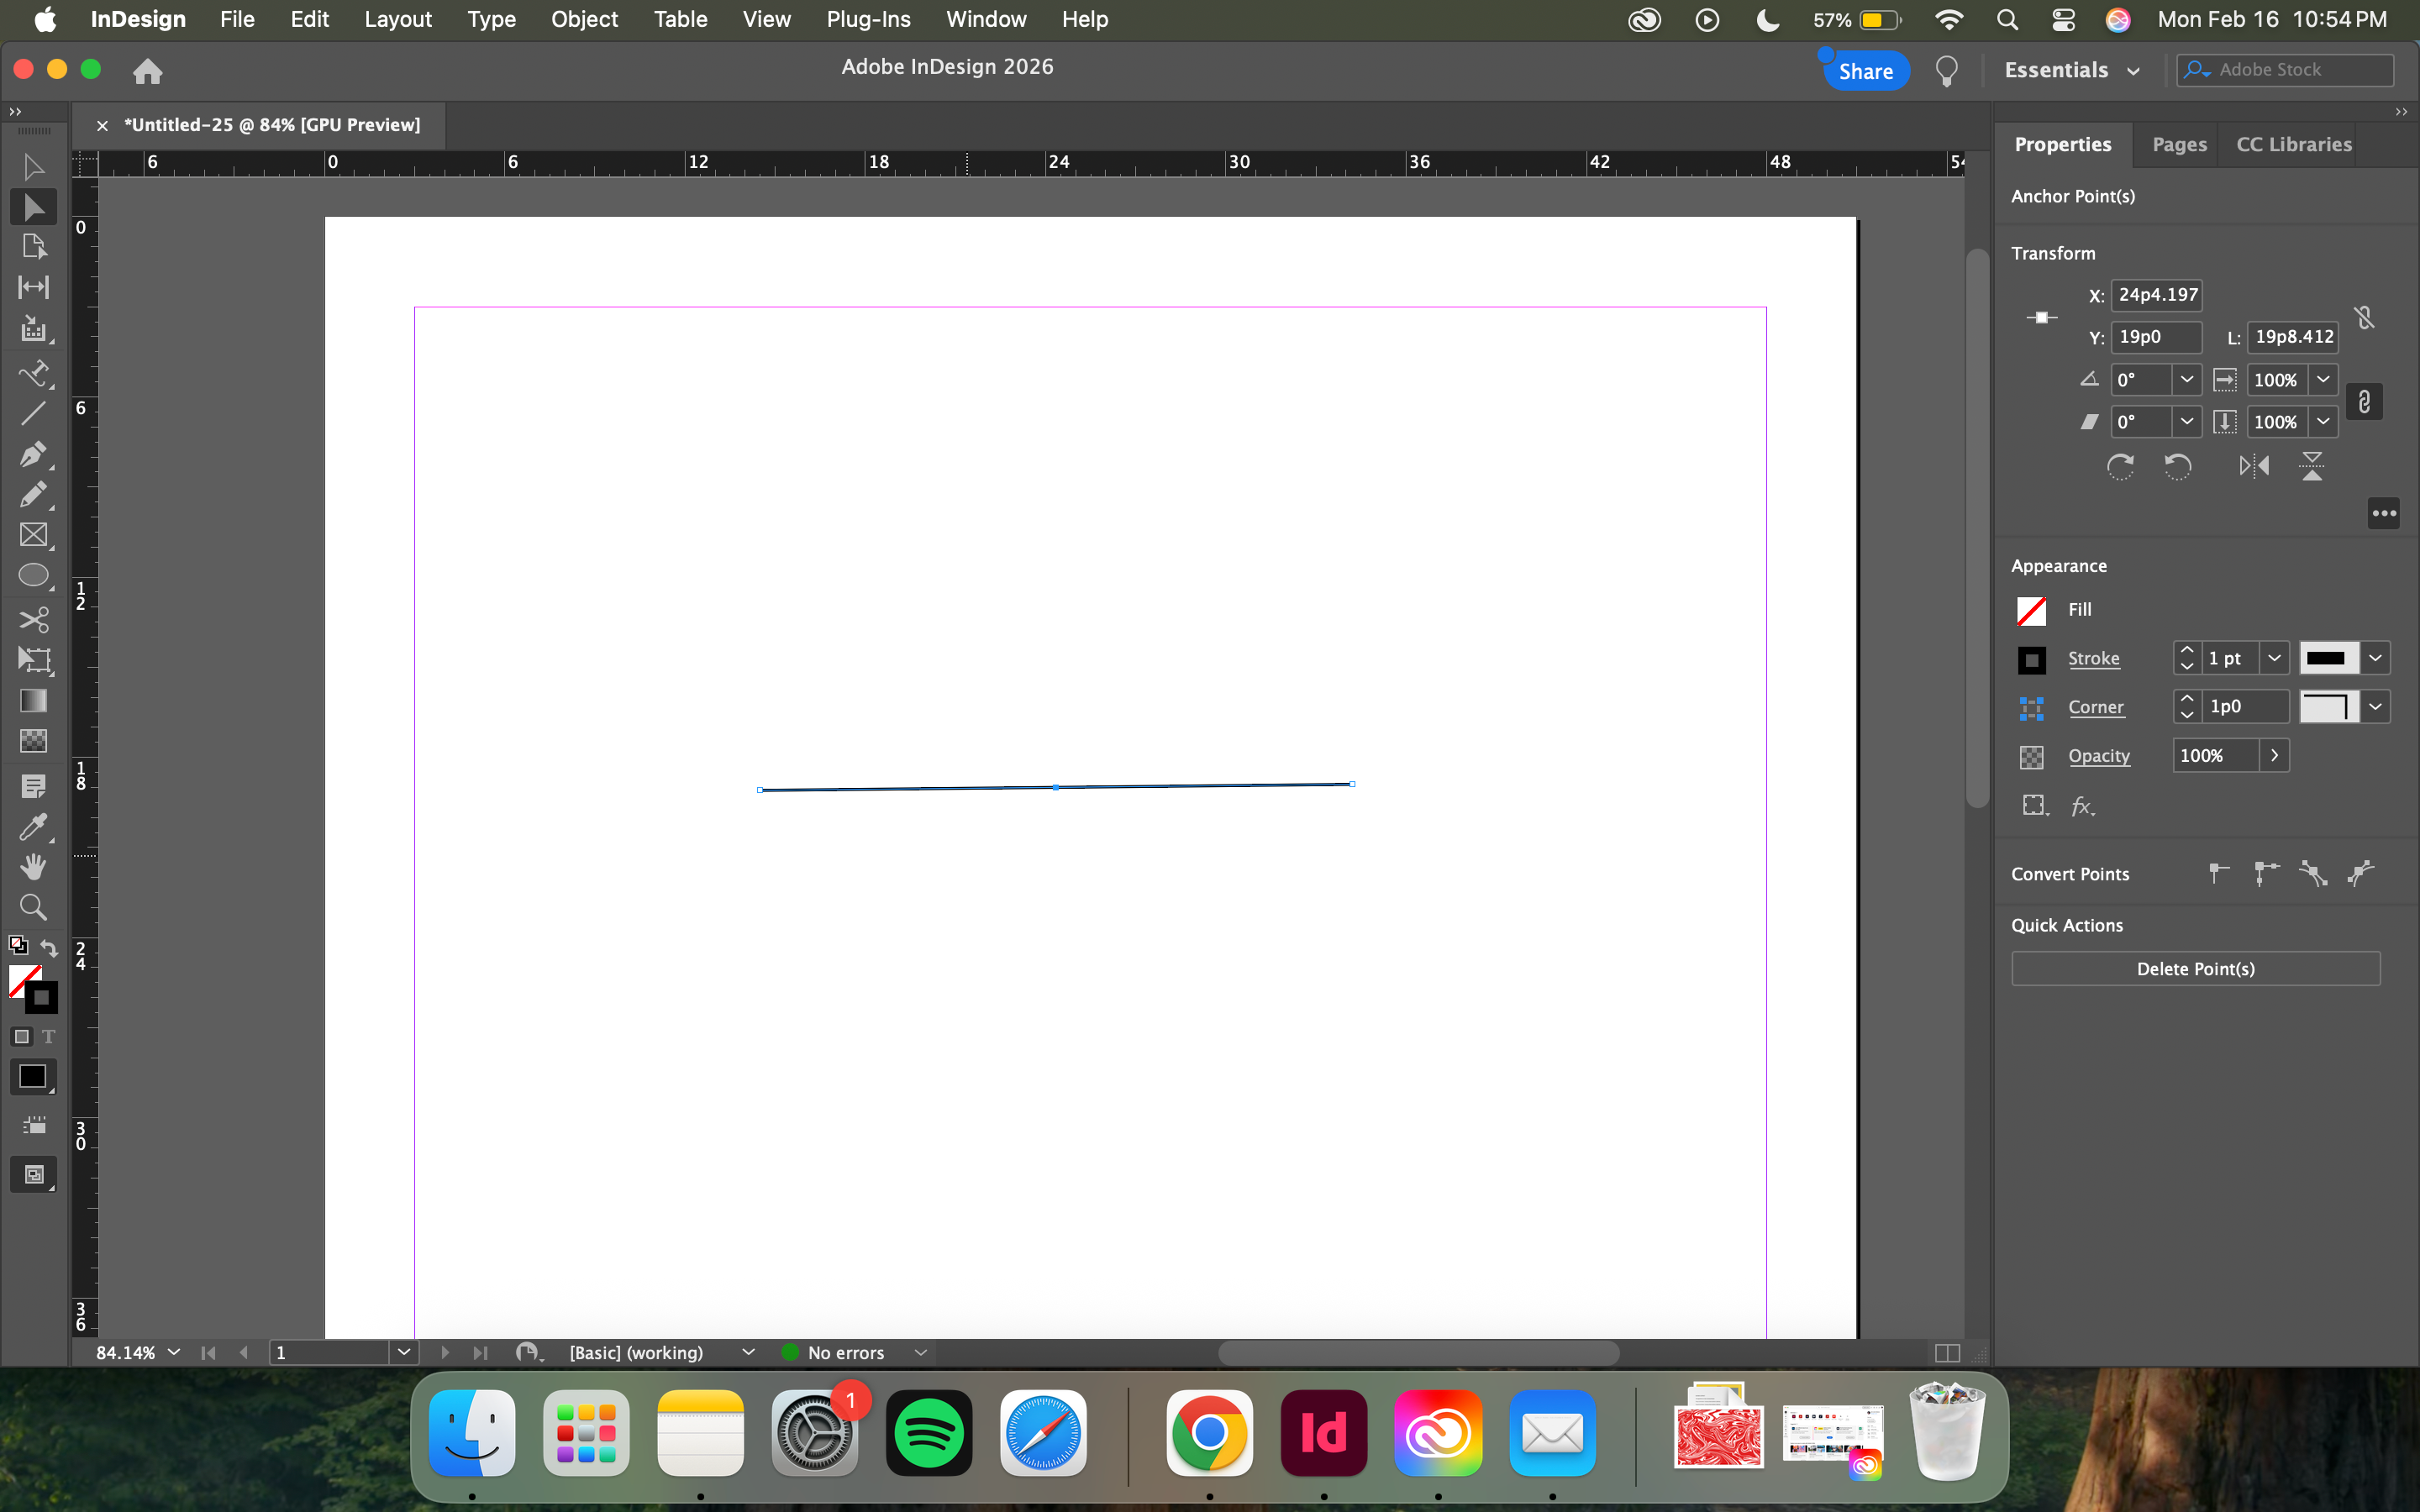Pick the Zoom tool in toolbar
The height and width of the screenshot is (1512, 2420).
pyautogui.click(x=32, y=907)
